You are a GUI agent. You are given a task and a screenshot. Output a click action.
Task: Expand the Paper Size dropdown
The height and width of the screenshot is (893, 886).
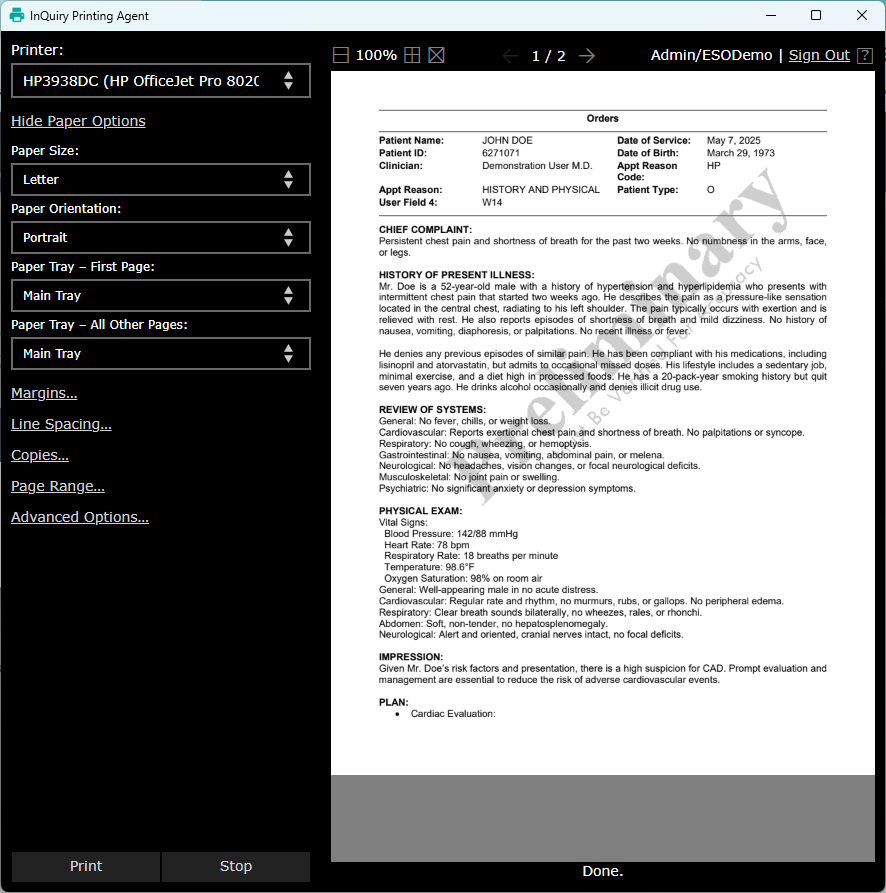click(x=161, y=180)
